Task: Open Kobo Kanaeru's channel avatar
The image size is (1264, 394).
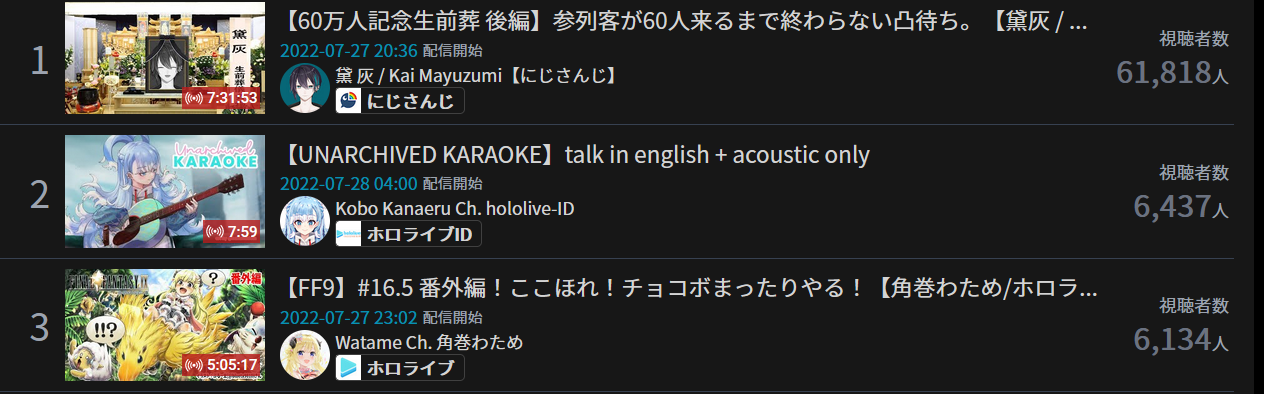Action: coord(305,221)
